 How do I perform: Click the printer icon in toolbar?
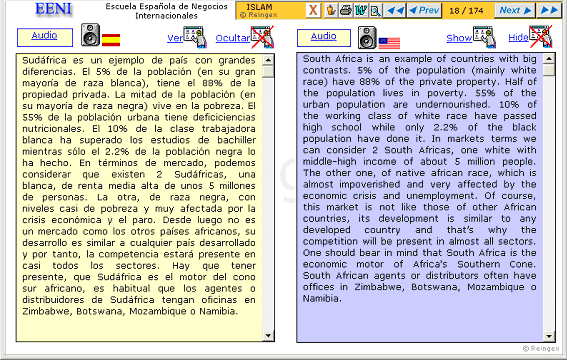pyautogui.click(x=346, y=10)
